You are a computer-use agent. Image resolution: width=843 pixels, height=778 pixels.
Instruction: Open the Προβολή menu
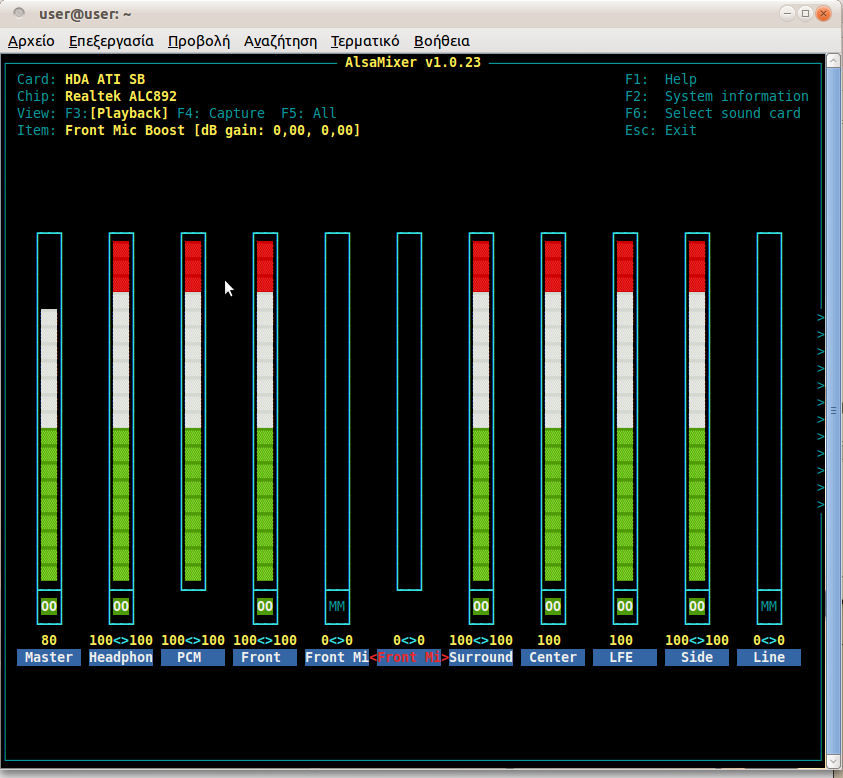[199, 41]
